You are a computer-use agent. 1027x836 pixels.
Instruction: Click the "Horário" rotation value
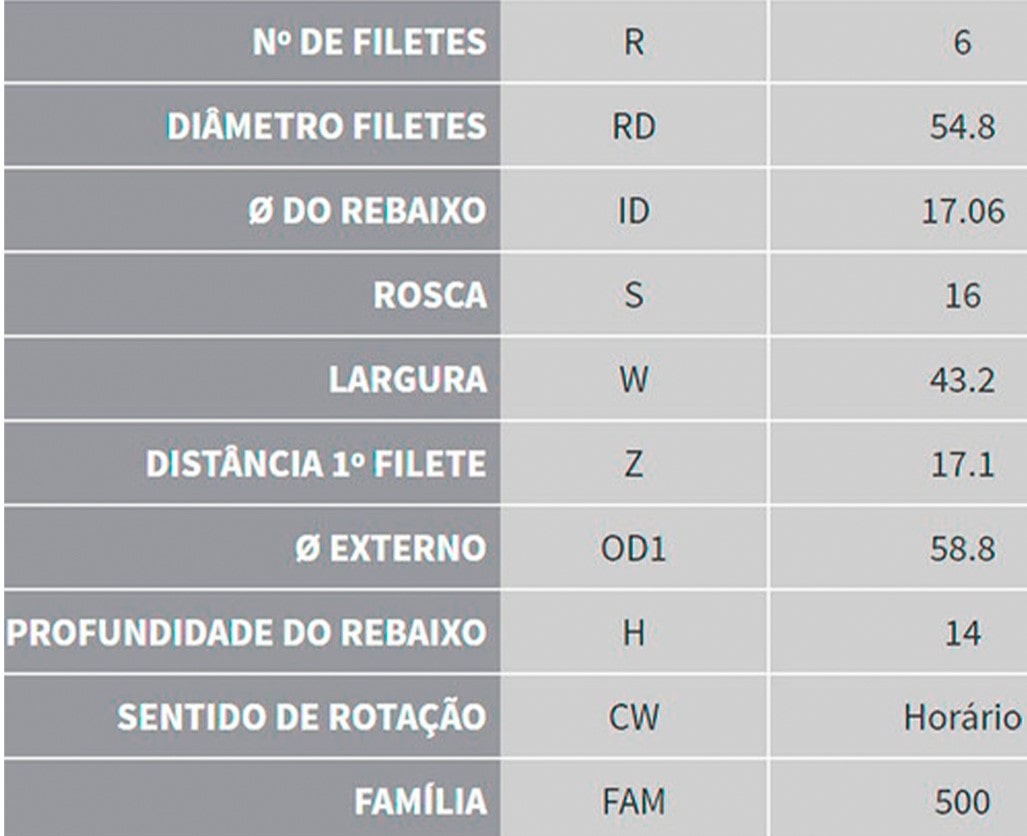click(x=962, y=717)
